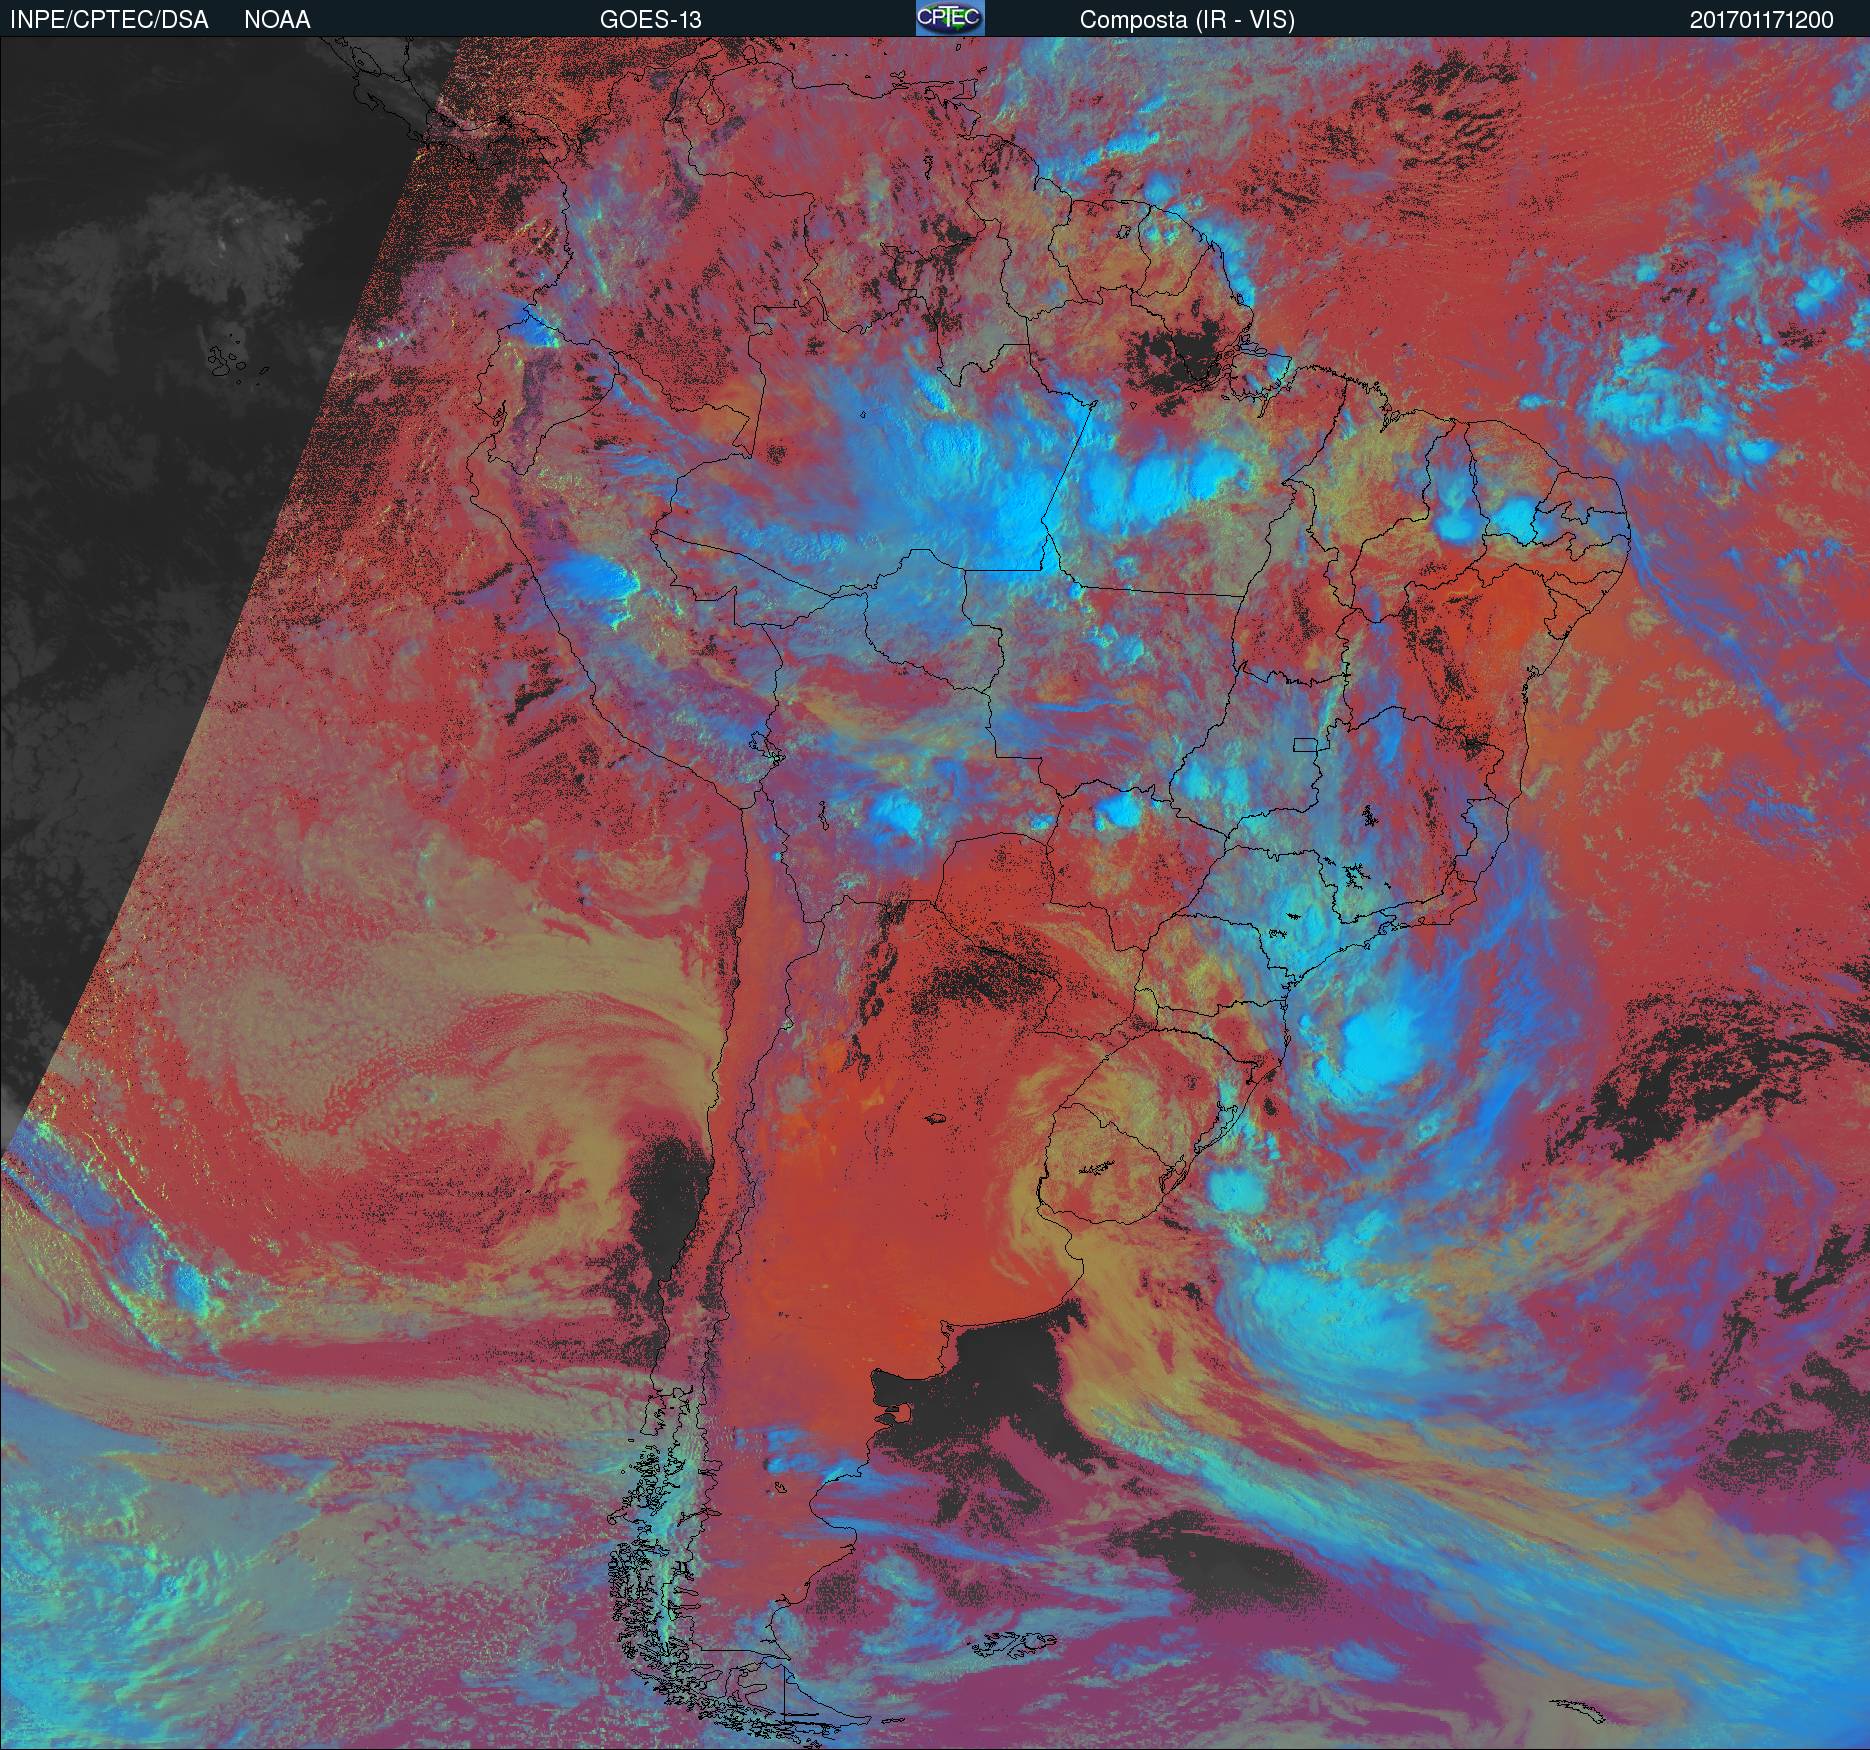Click the INPE/CPTEC/DSA header text

pyautogui.click(x=109, y=20)
